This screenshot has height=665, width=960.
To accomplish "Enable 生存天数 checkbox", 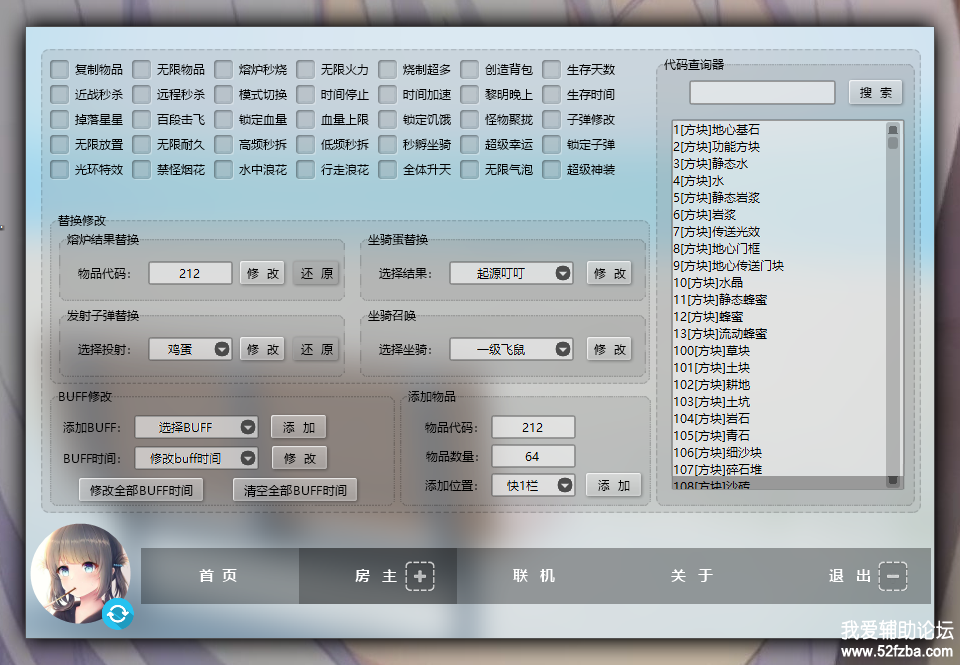I will pos(552,69).
